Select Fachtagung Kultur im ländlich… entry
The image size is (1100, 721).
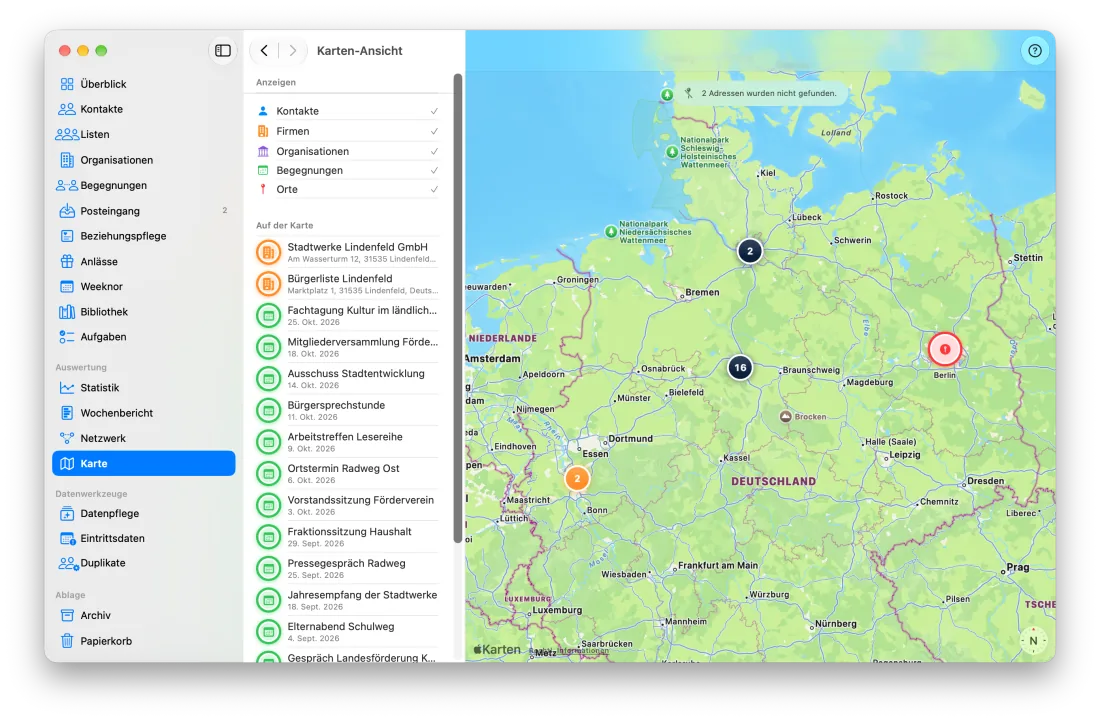pos(348,316)
